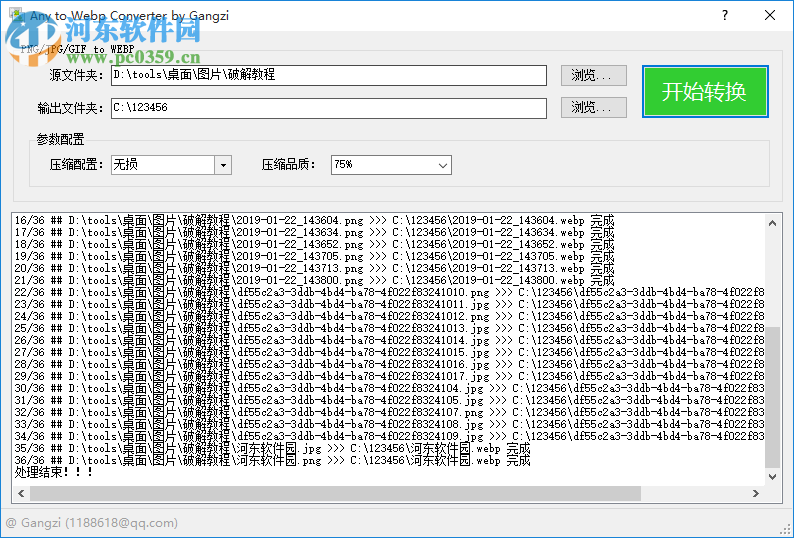Click the horizontal scroll left arrow

coord(21,493)
